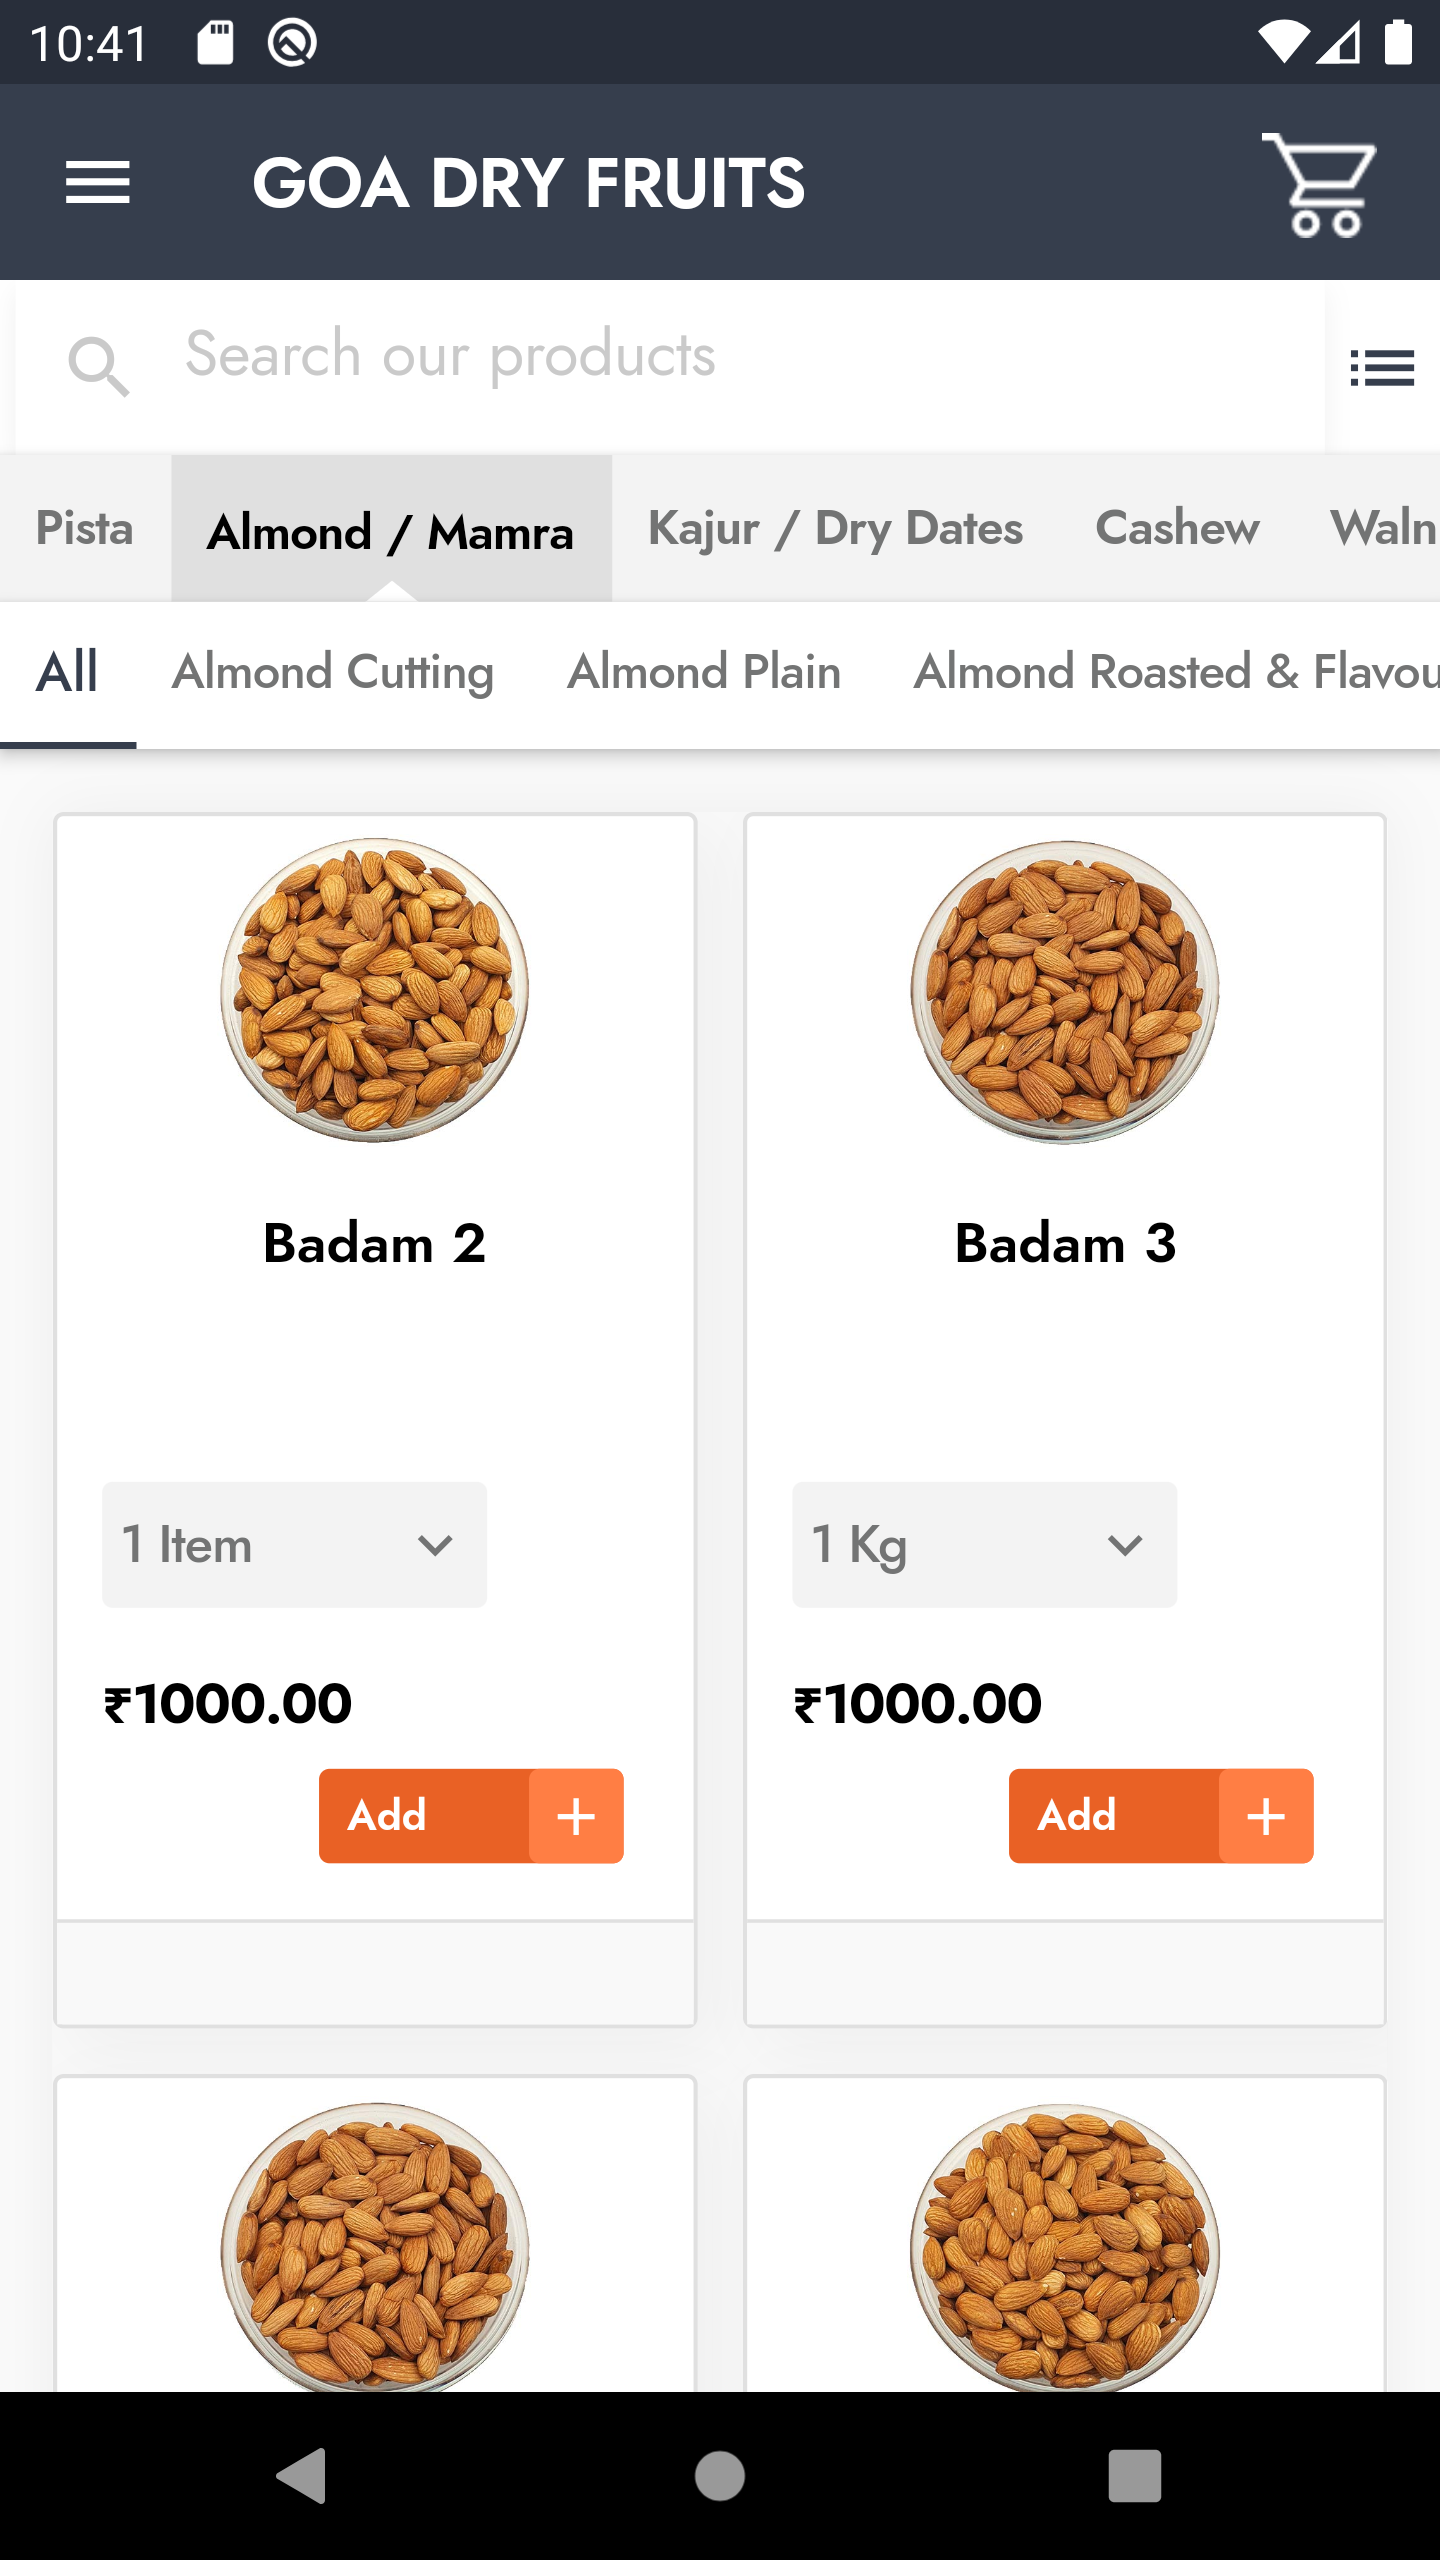Add Badam 2 to cart
Image resolution: width=1440 pixels, height=2560 pixels.
pos(424,1816)
